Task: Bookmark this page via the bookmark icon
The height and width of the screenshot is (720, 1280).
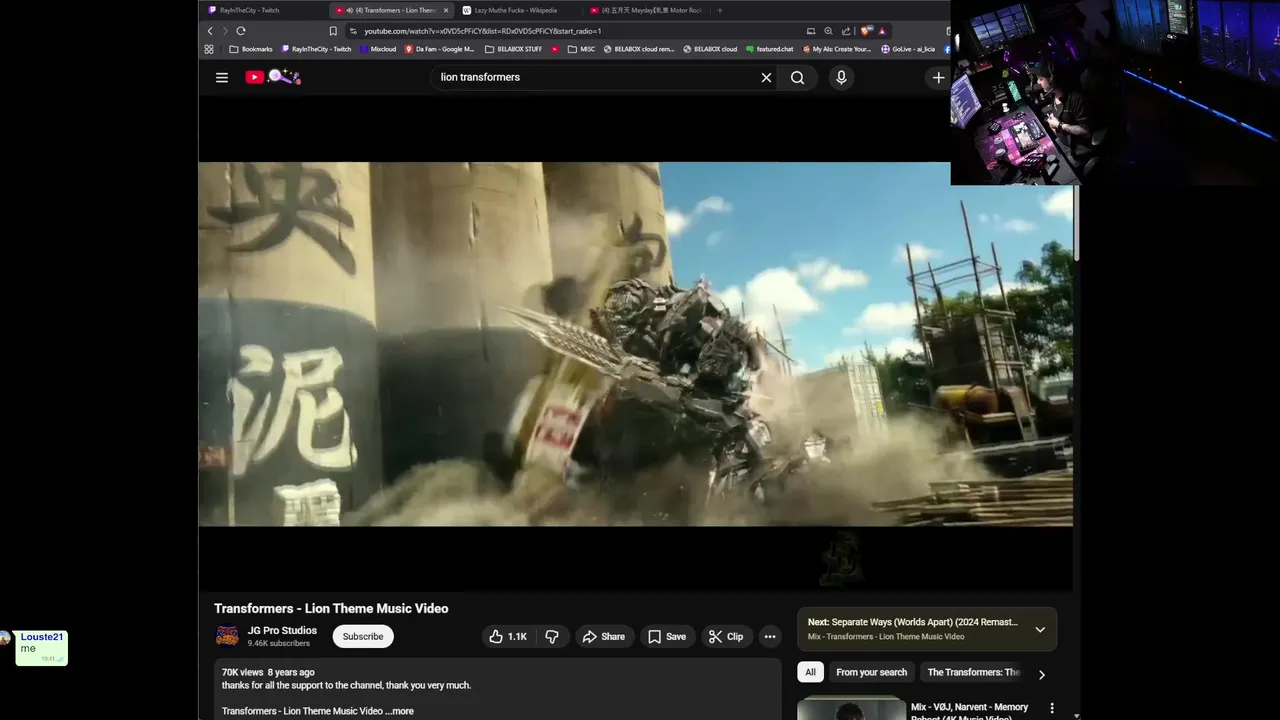Action: click(x=333, y=31)
